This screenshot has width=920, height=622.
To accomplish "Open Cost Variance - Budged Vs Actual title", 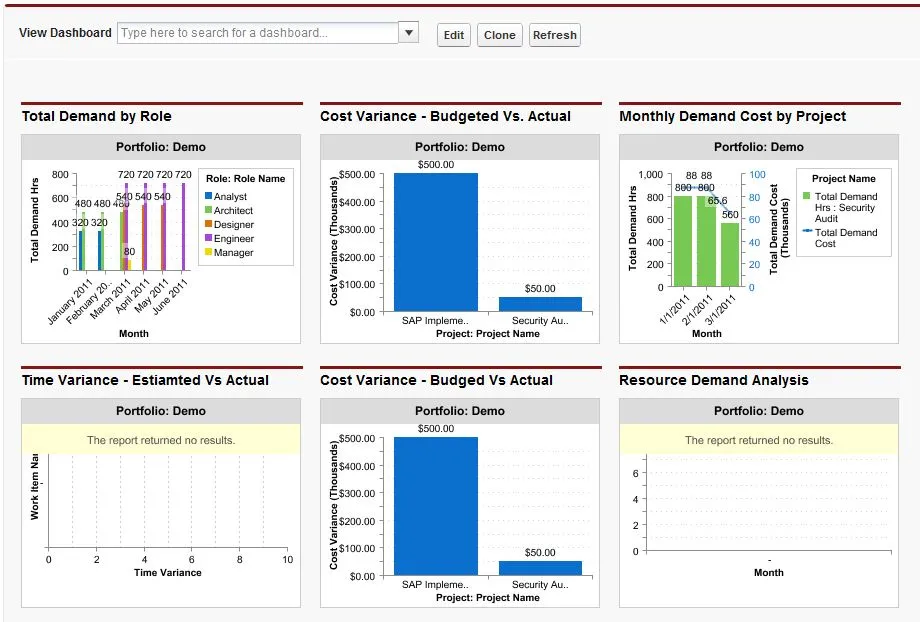I will click(437, 380).
